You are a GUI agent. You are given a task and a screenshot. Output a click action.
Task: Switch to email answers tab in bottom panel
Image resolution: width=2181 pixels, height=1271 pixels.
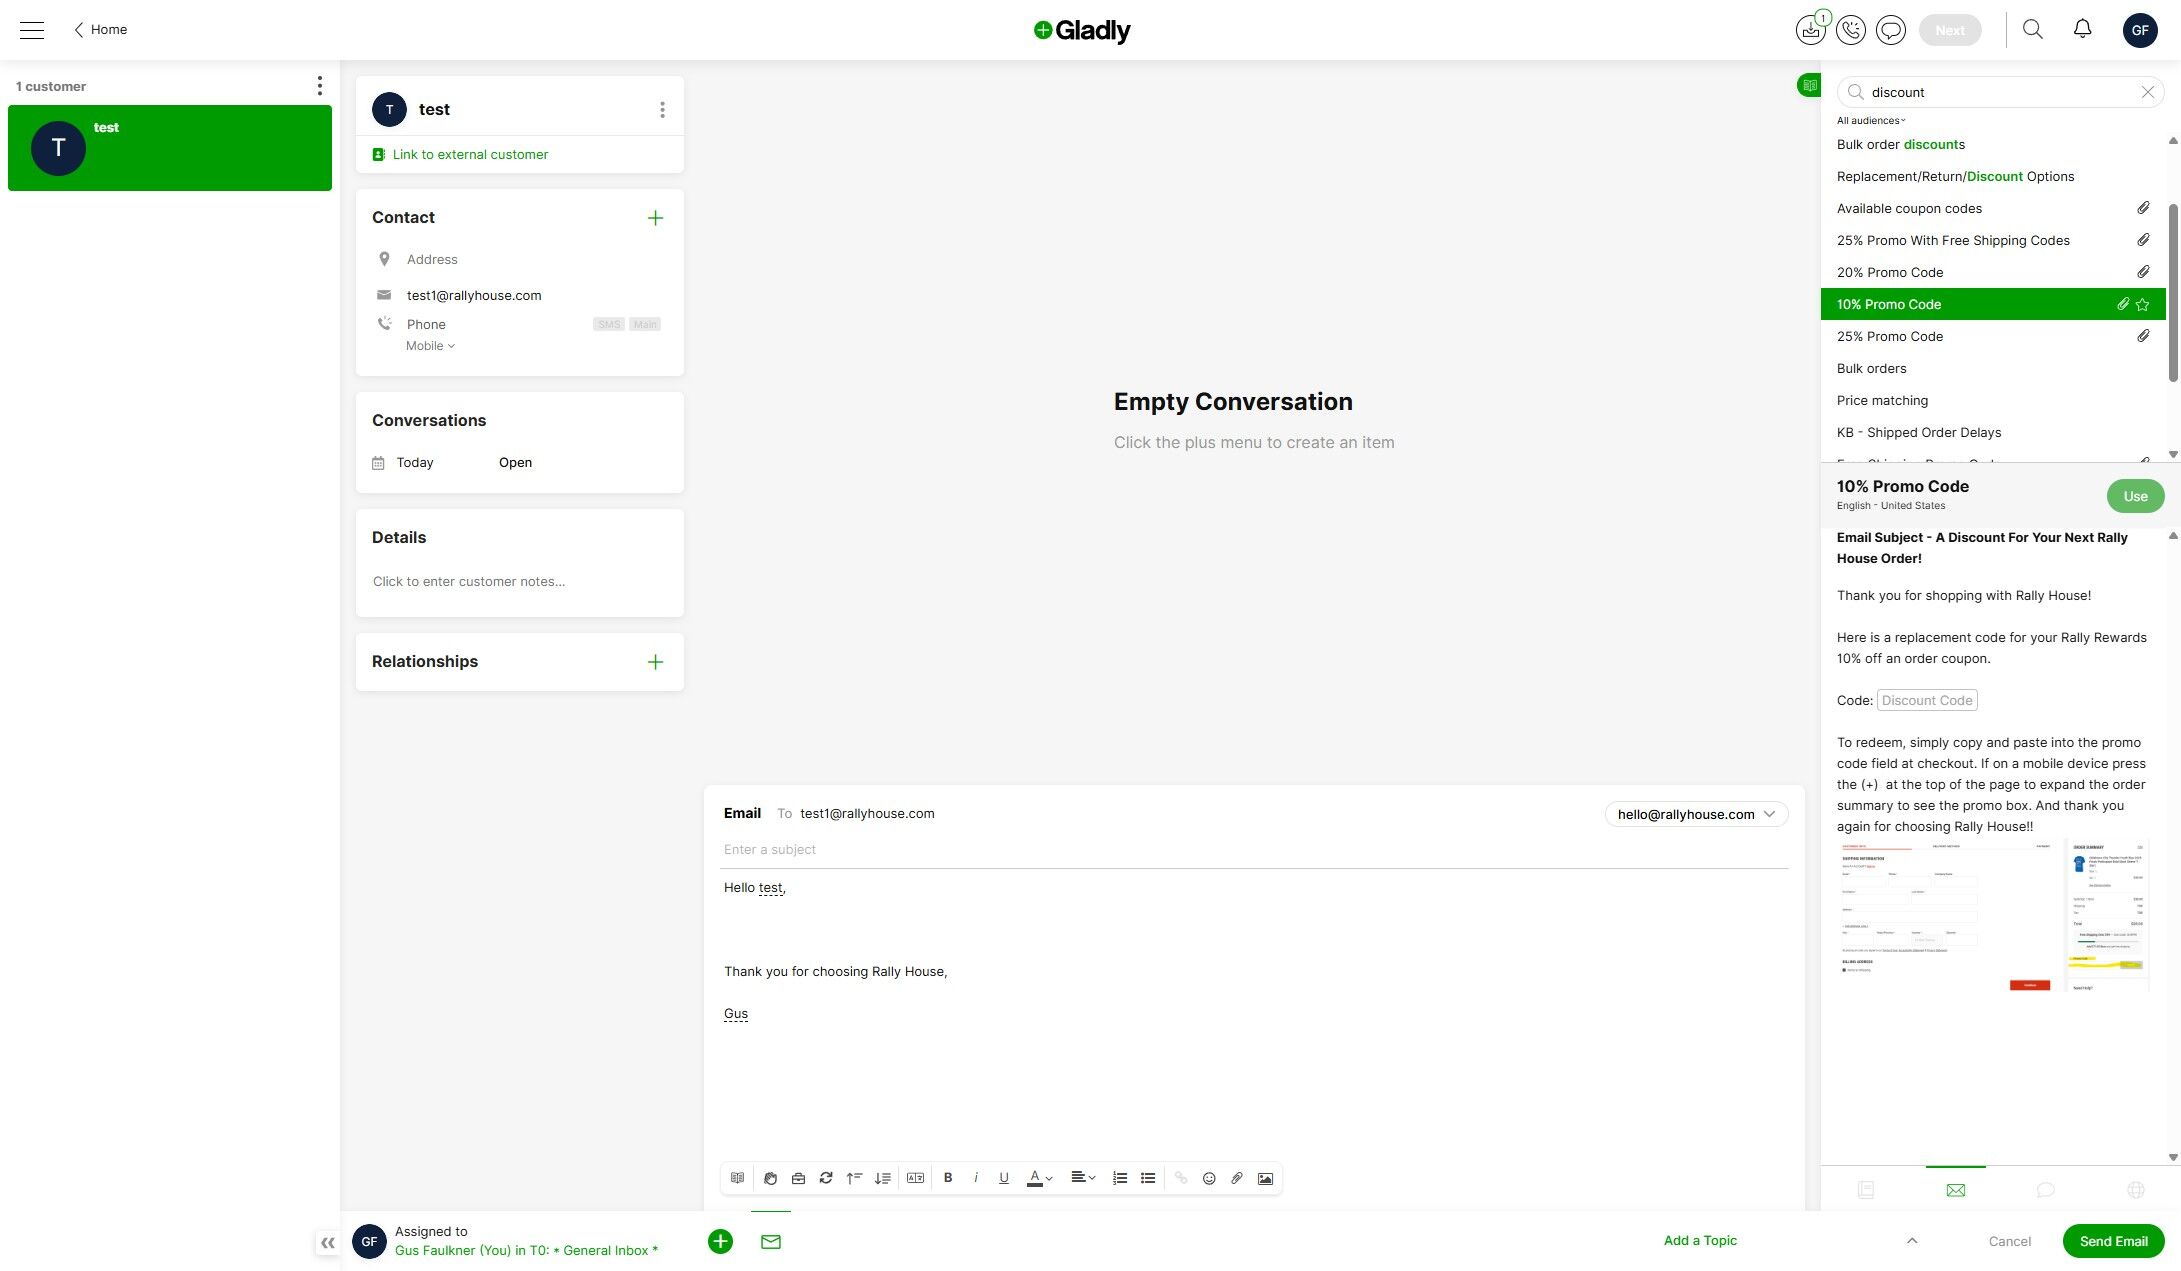point(1955,1190)
